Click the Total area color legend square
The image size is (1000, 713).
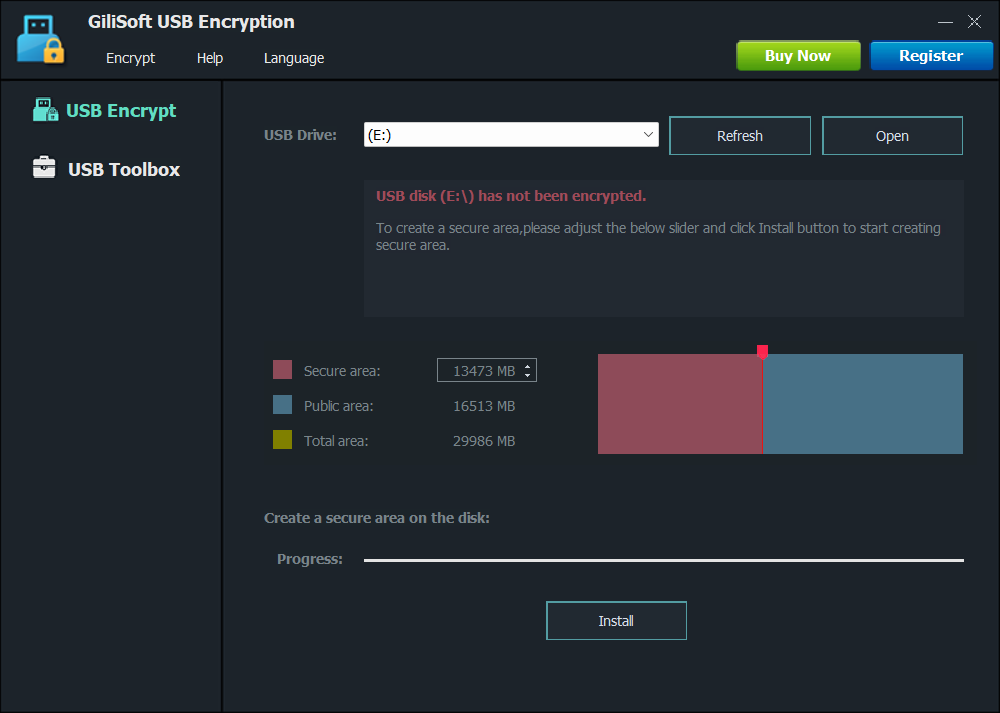point(282,439)
